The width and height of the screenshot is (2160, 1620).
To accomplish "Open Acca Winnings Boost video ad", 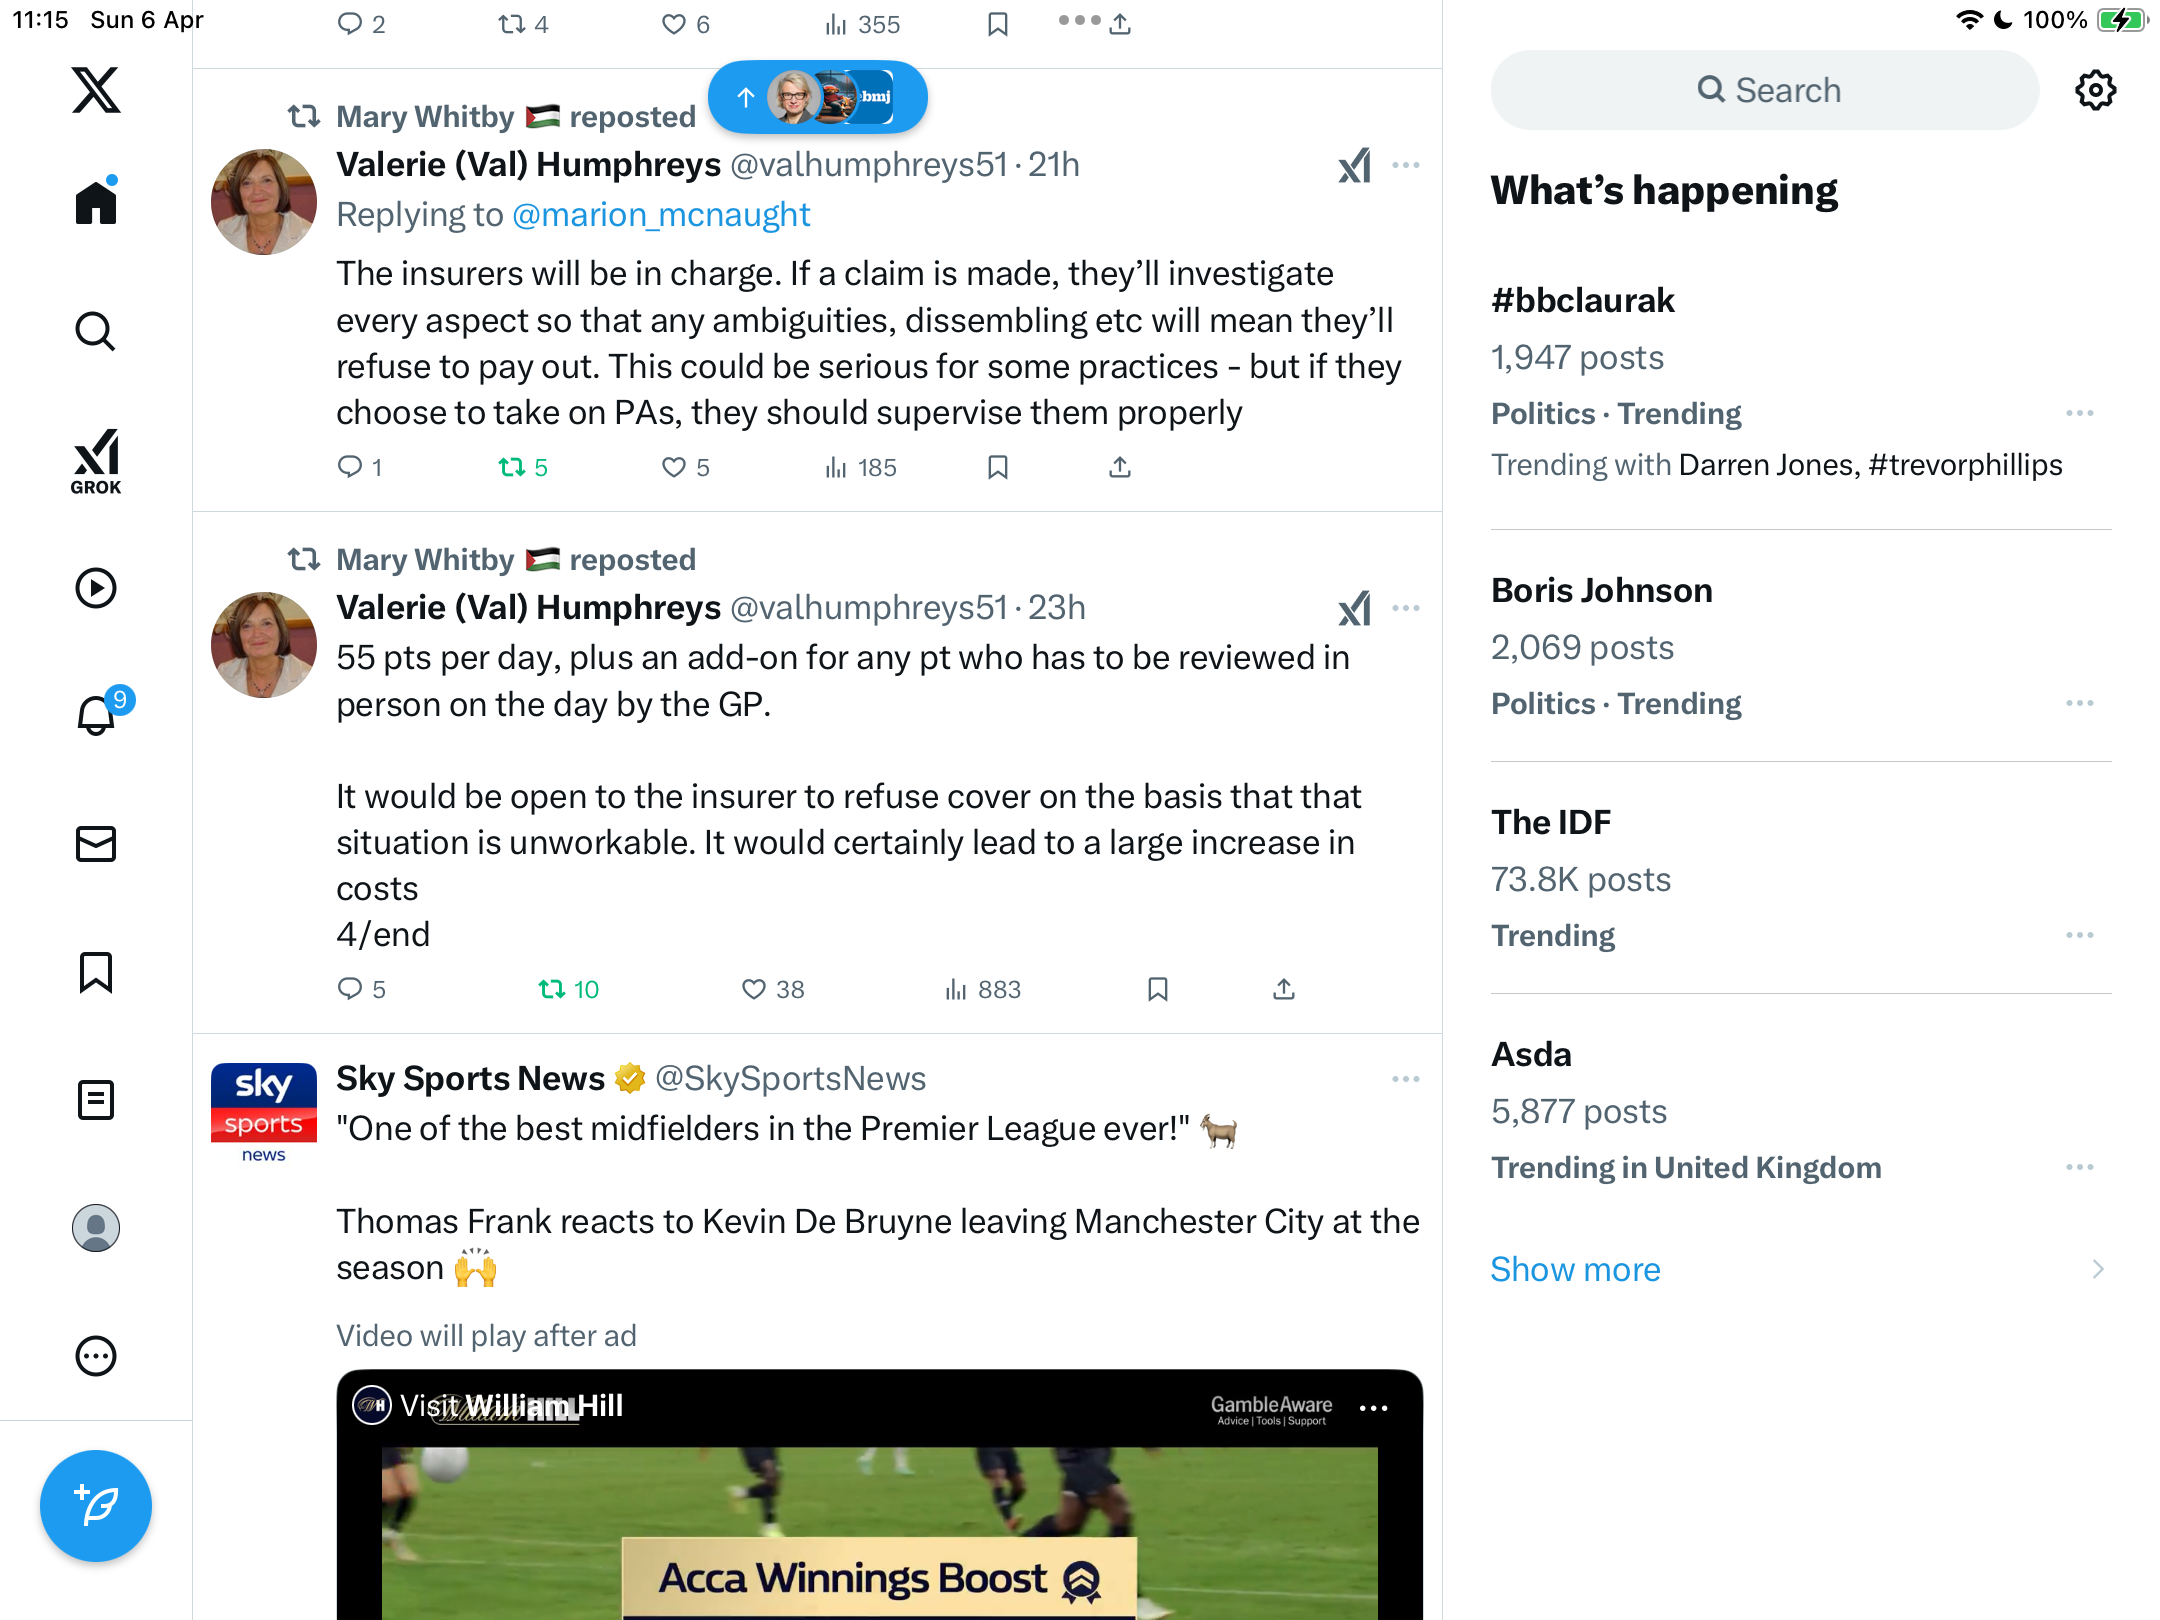I will (880, 1495).
